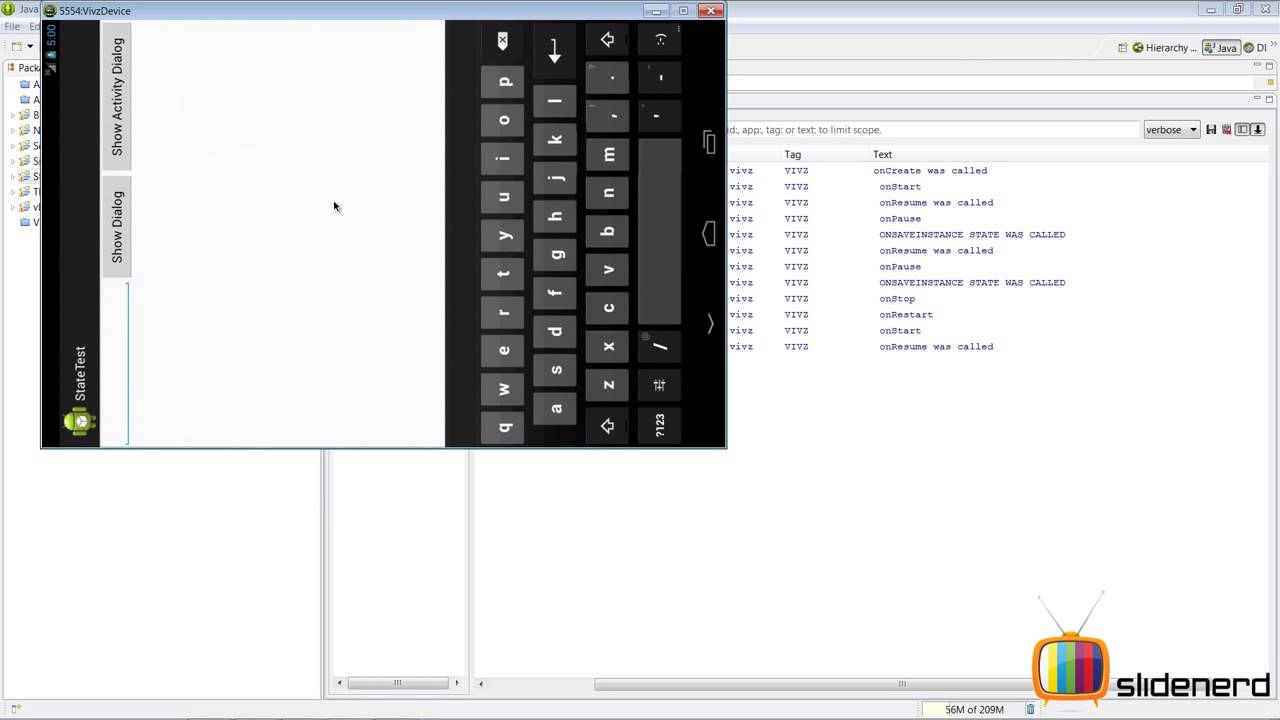Run garbage collector trash icon
This screenshot has width=1280, height=720.
(x=1030, y=710)
